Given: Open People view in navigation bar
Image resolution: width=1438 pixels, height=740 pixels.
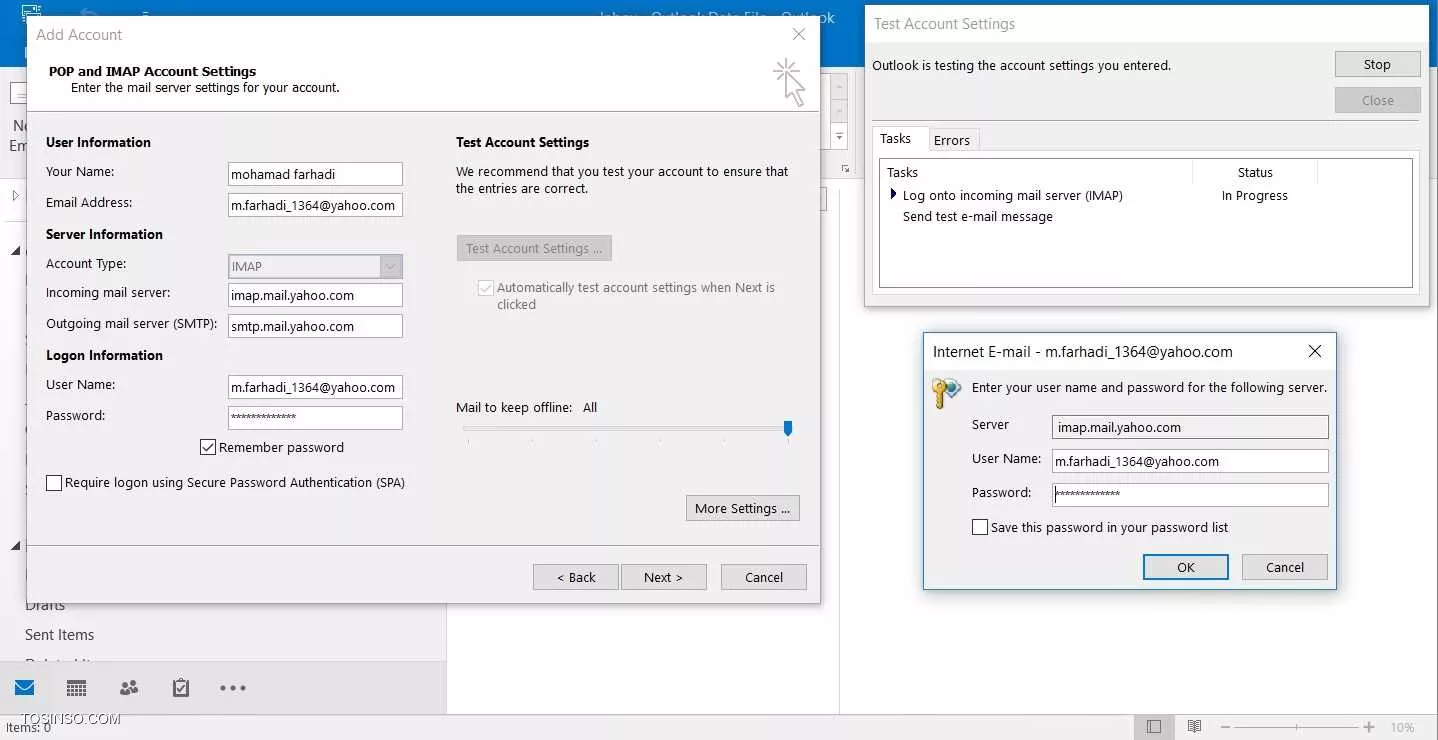Looking at the screenshot, I should click(129, 688).
